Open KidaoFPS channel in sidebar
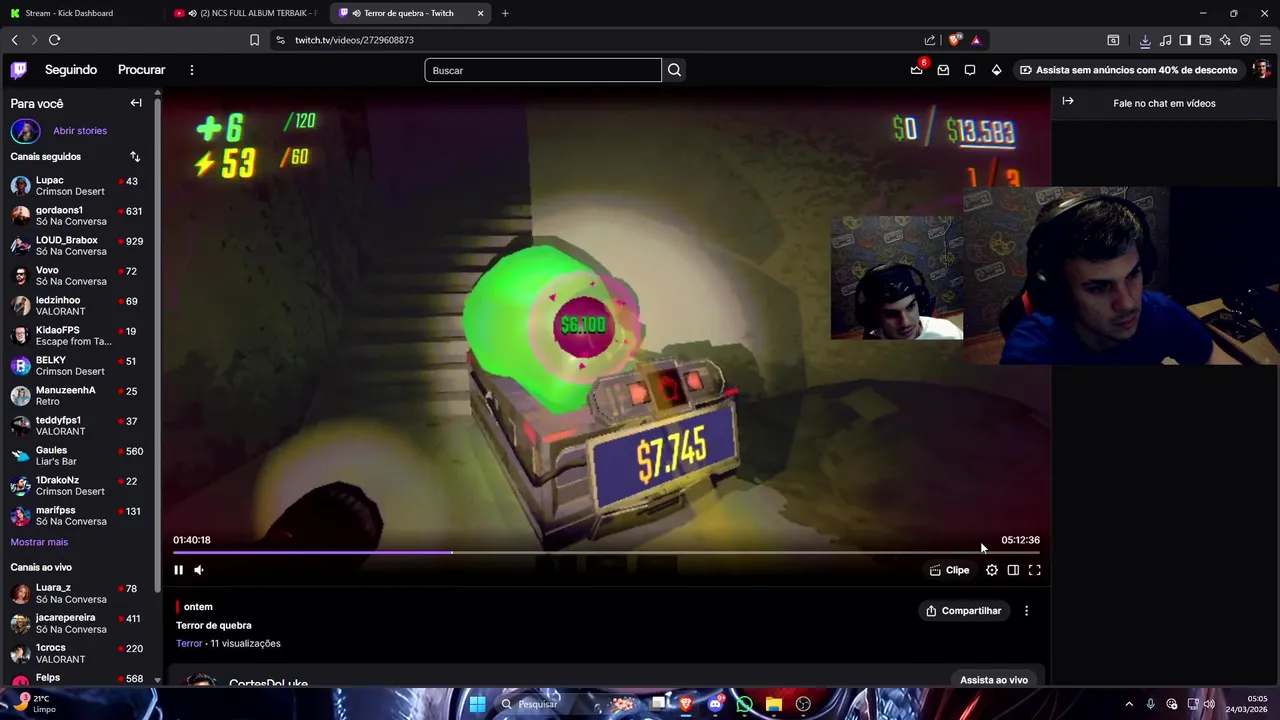 (80, 336)
